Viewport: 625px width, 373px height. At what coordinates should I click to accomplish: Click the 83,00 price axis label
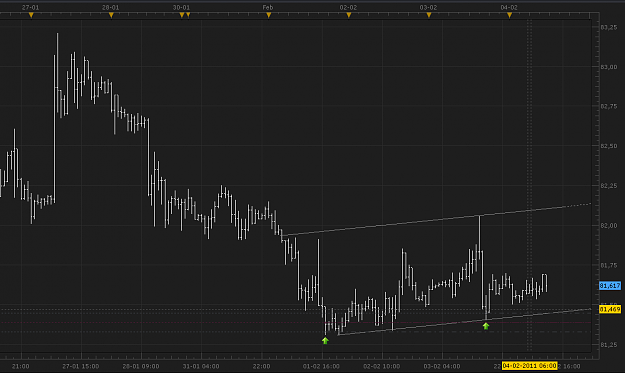(609, 67)
